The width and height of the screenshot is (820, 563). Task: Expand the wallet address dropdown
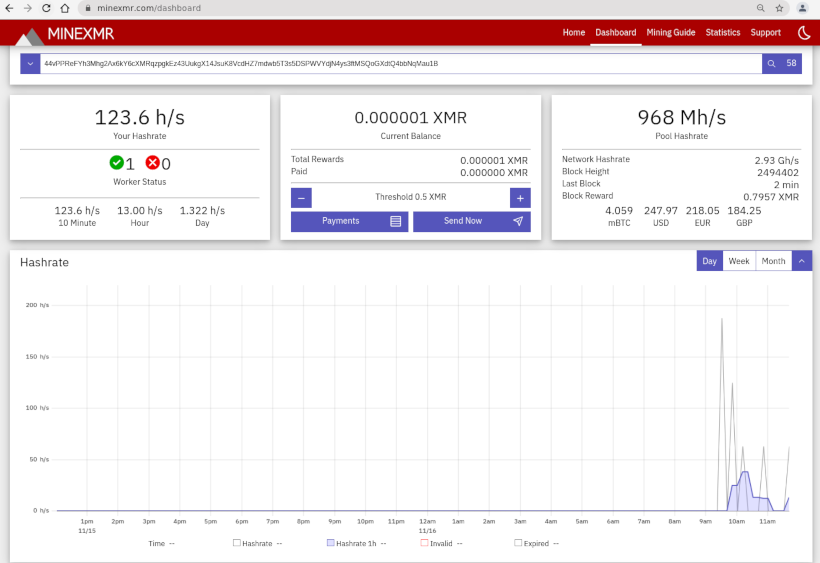coord(28,64)
